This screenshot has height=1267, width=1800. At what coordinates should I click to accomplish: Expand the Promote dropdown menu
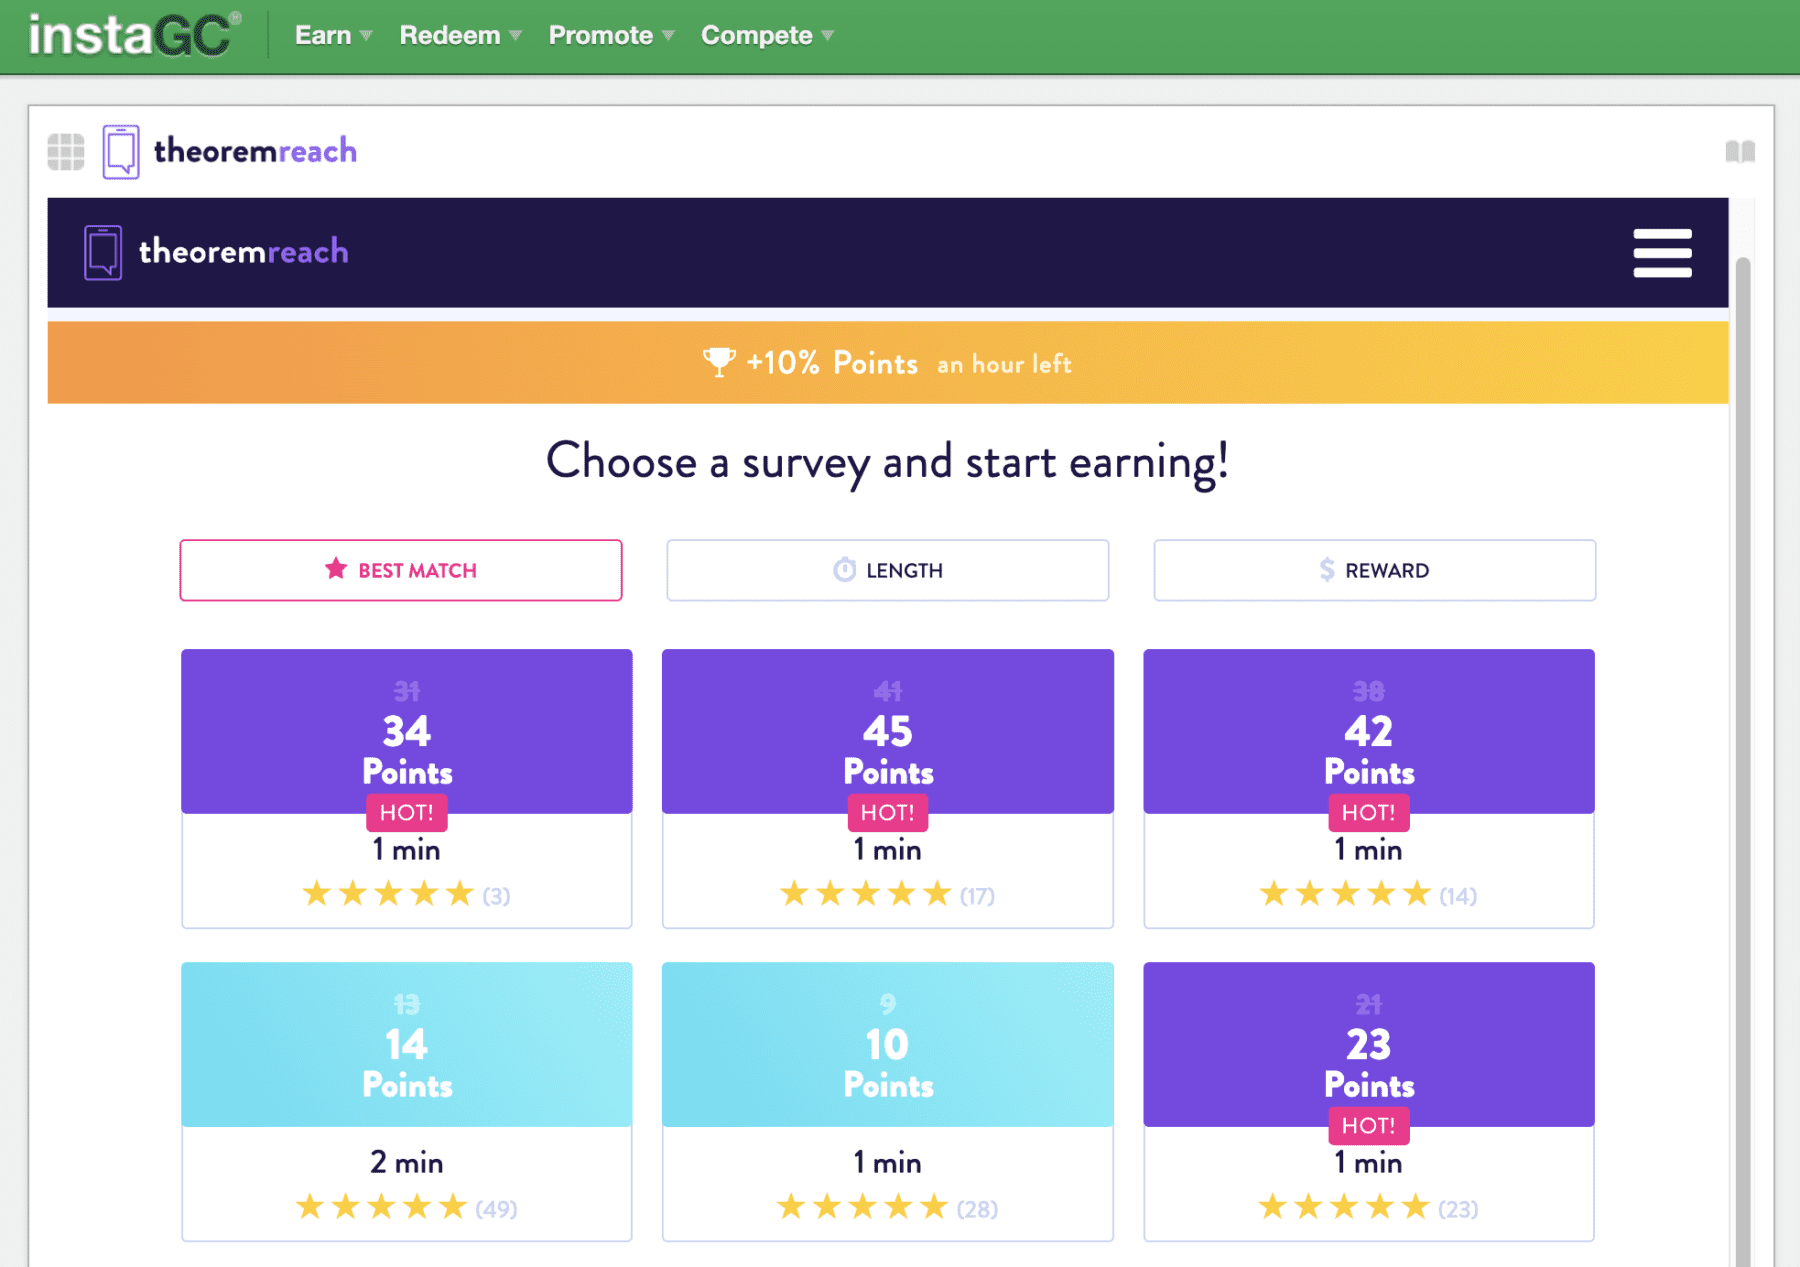[x=611, y=36]
